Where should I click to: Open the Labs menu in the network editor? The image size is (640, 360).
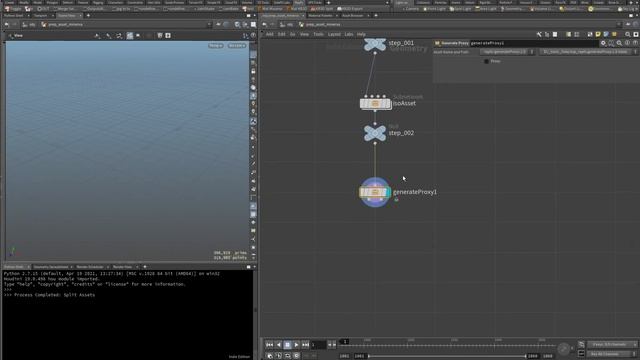click(349, 35)
